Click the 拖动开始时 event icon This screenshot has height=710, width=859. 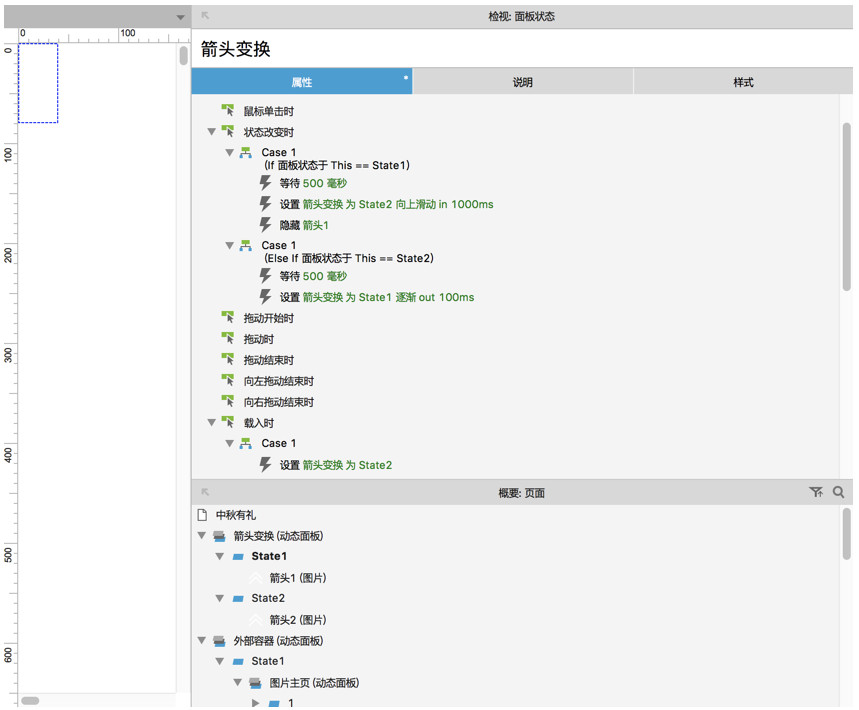(x=228, y=318)
